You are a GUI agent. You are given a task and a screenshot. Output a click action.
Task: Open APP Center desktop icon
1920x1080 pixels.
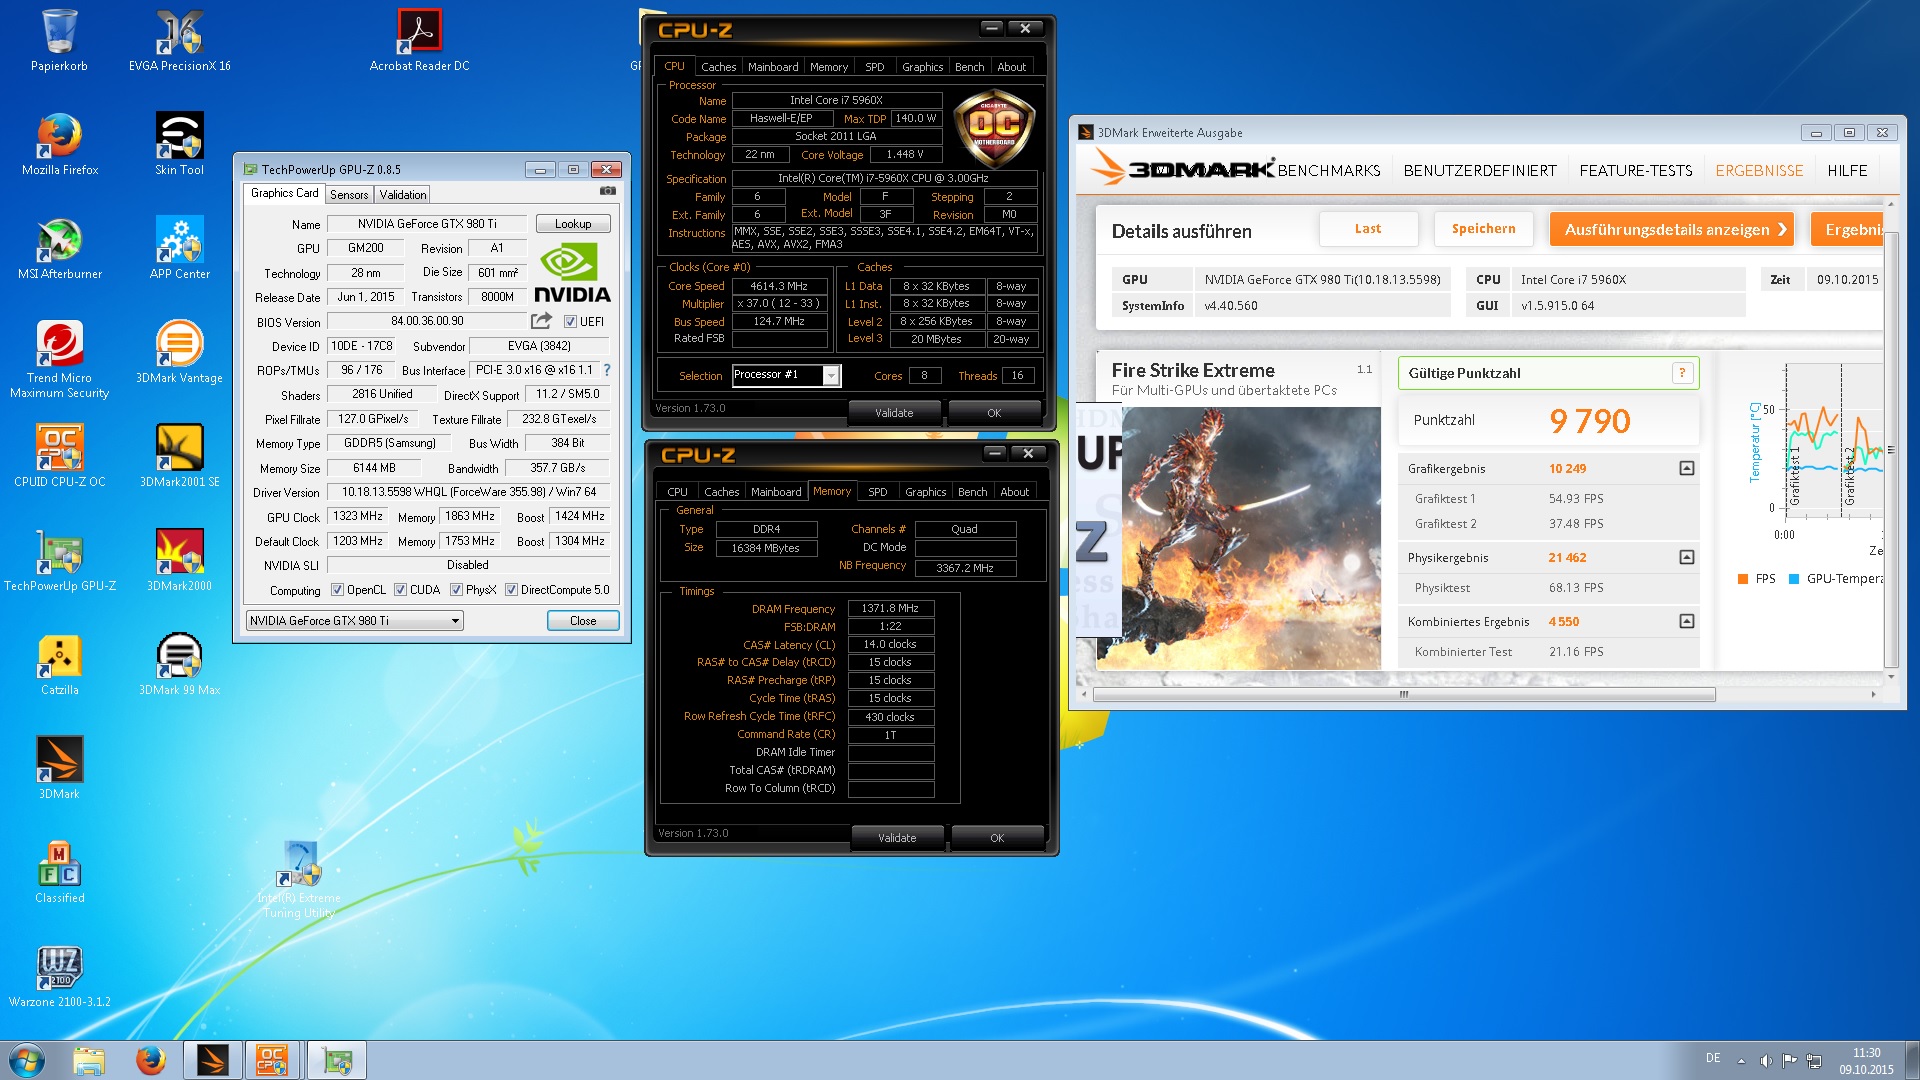180,248
